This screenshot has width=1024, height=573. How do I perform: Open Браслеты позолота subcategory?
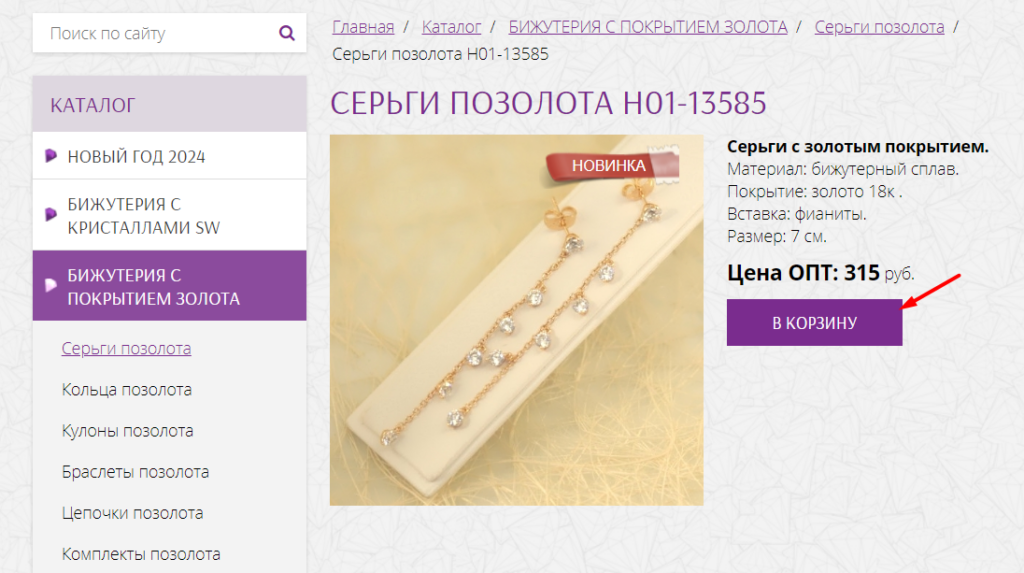[x=135, y=472]
